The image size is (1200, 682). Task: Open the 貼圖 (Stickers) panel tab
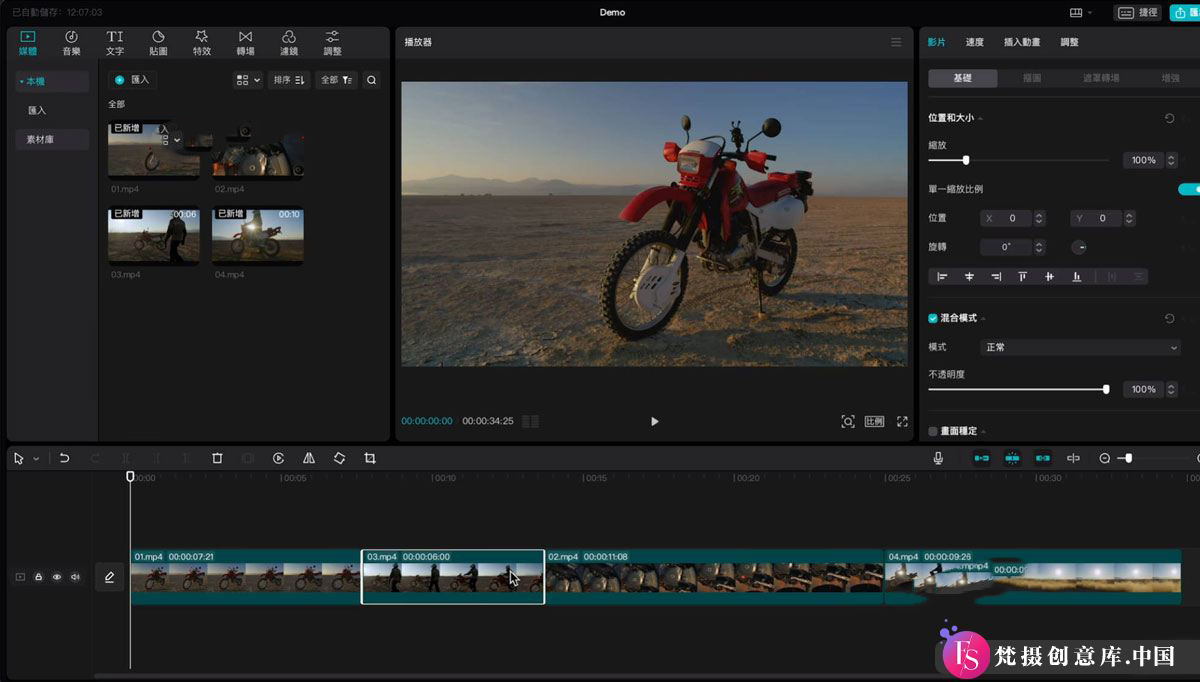(x=158, y=43)
